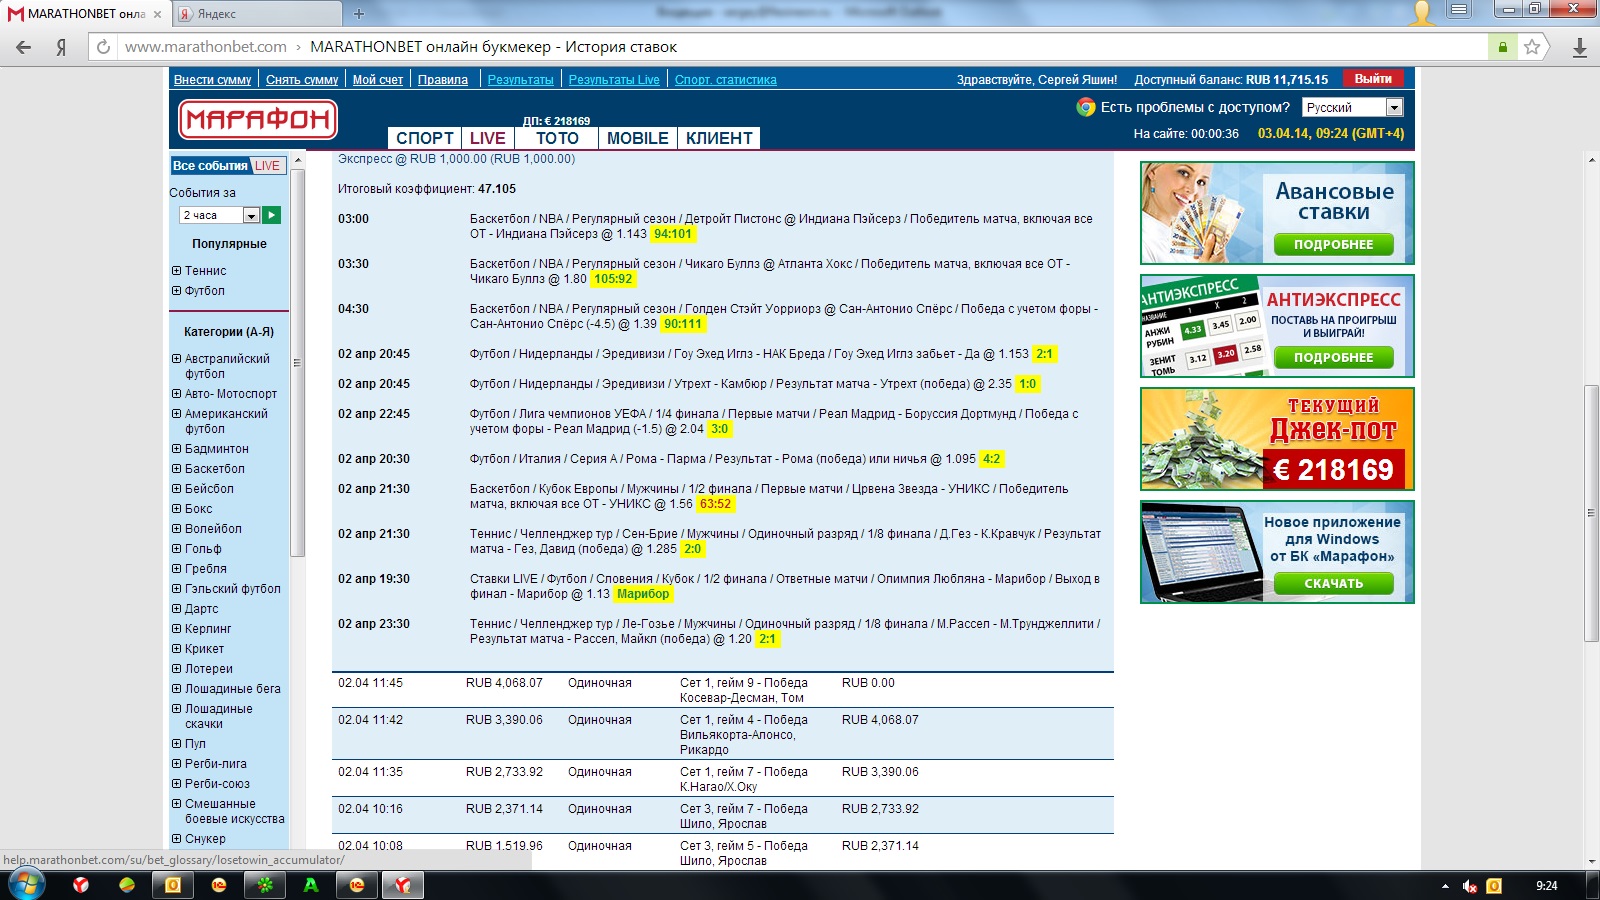Click the Снукер category label

[205, 839]
